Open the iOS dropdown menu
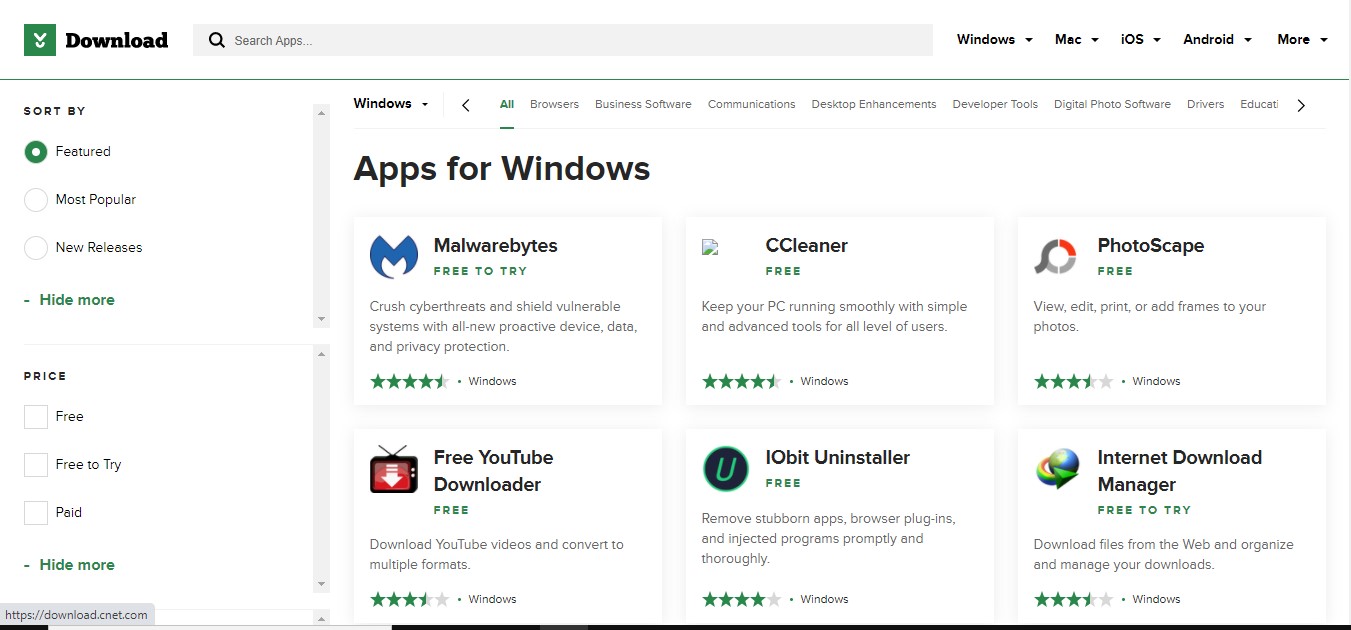Image resolution: width=1351 pixels, height=630 pixels. [1141, 40]
